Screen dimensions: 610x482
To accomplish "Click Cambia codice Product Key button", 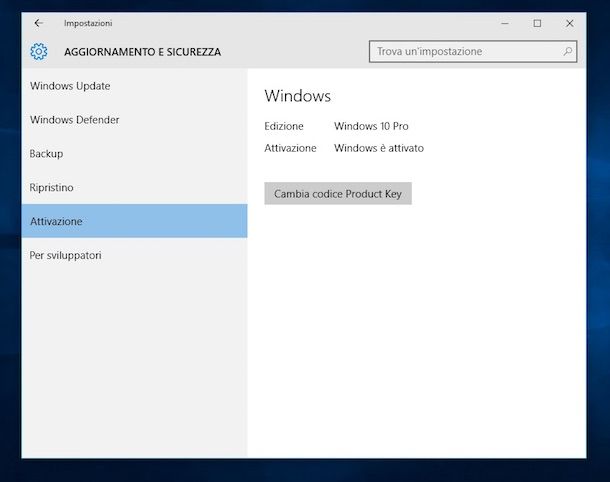I will tap(338, 193).
